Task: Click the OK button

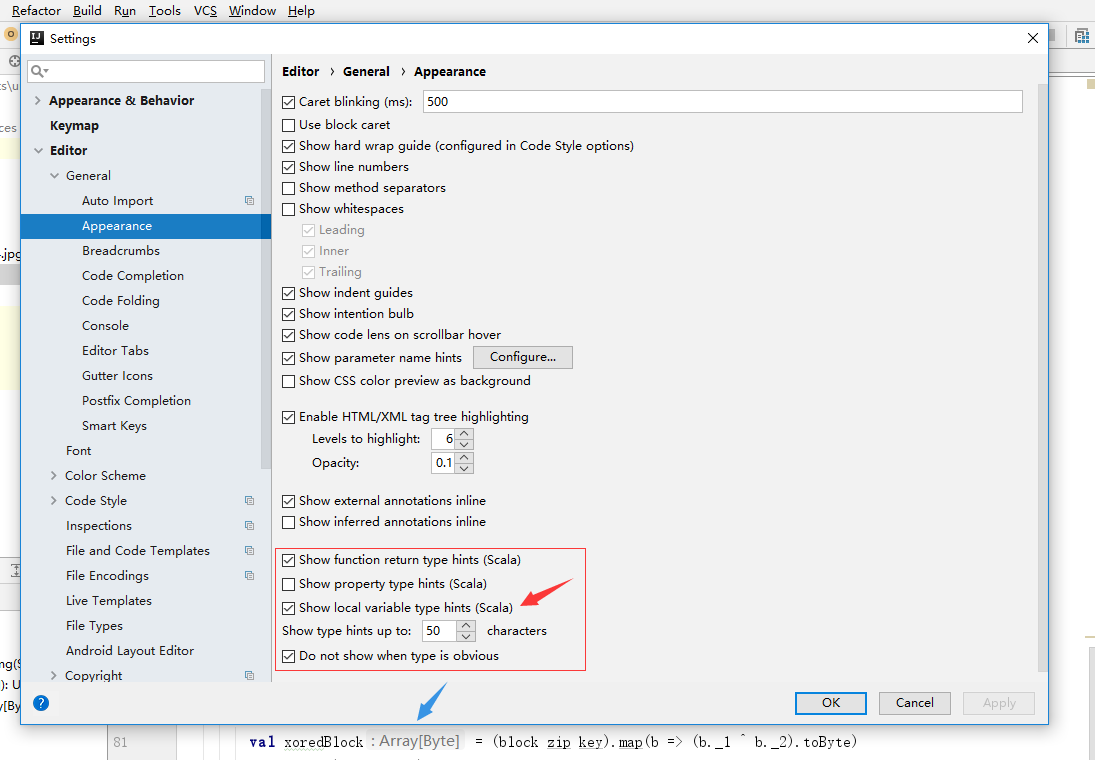Action: pos(831,703)
